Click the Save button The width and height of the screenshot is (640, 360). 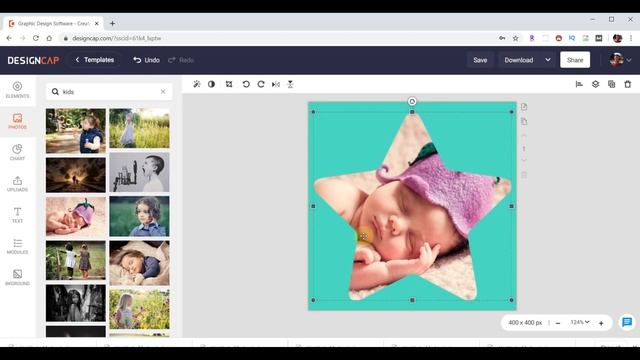click(480, 60)
